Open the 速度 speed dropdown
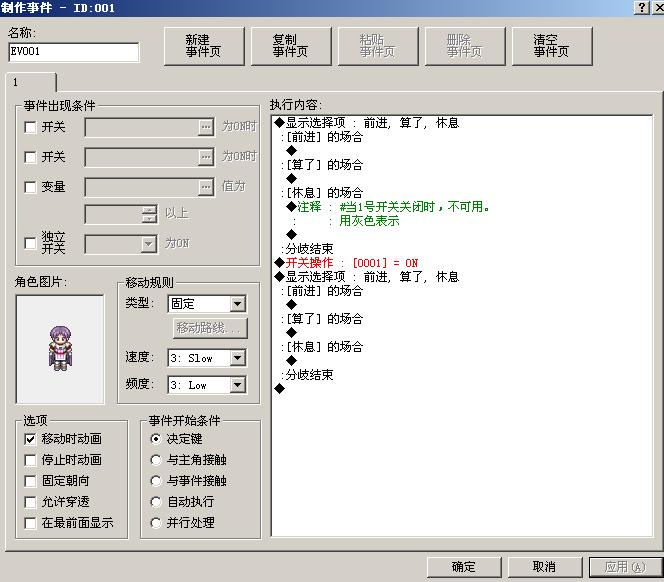Screen dimensions: 664x582 click(x=238, y=358)
